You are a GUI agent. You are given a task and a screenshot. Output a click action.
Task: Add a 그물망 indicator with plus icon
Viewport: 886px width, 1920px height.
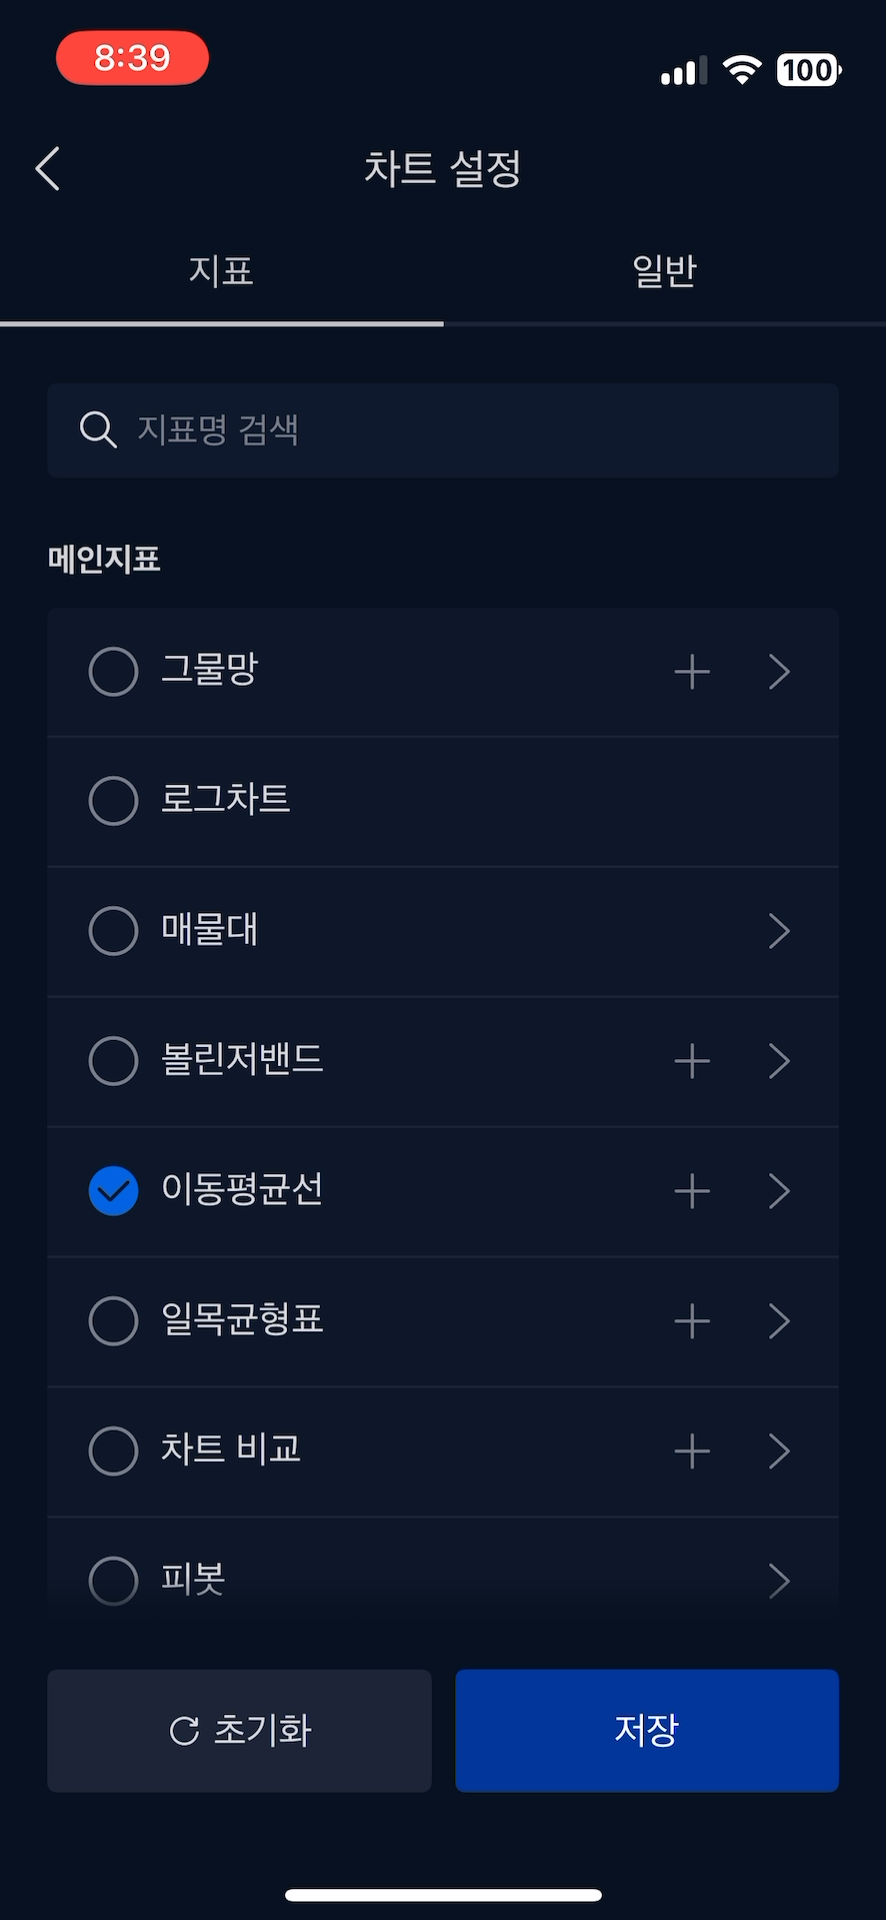click(x=692, y=672)
